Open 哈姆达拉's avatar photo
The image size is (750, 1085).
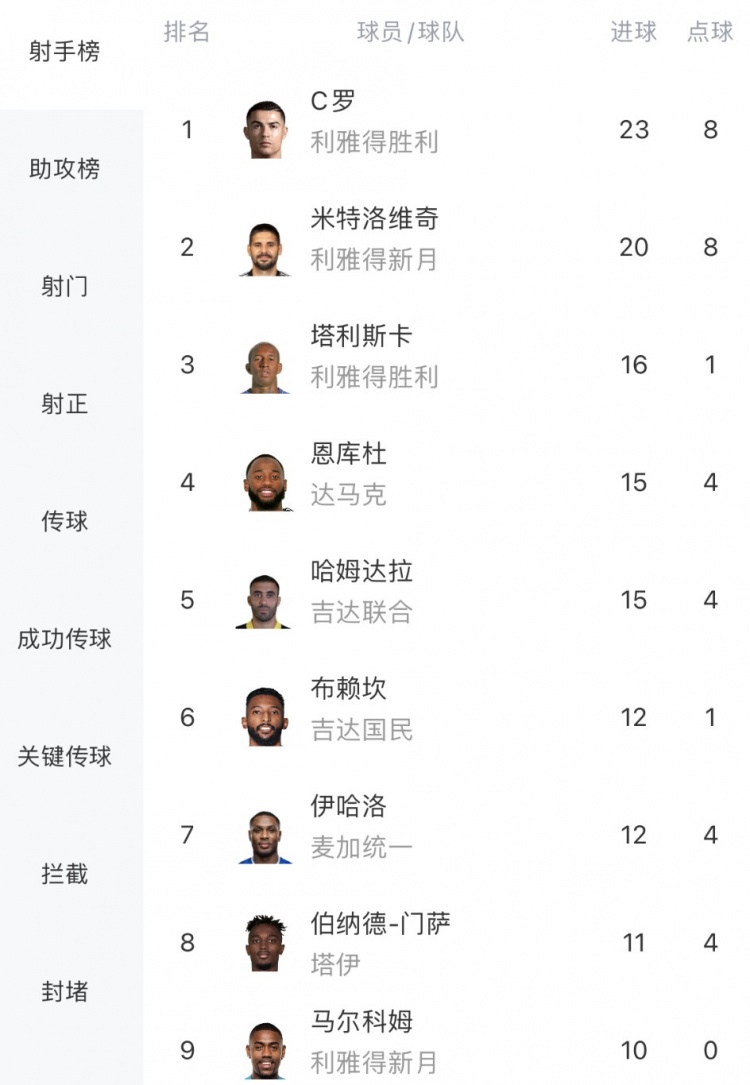click(265, 601)
